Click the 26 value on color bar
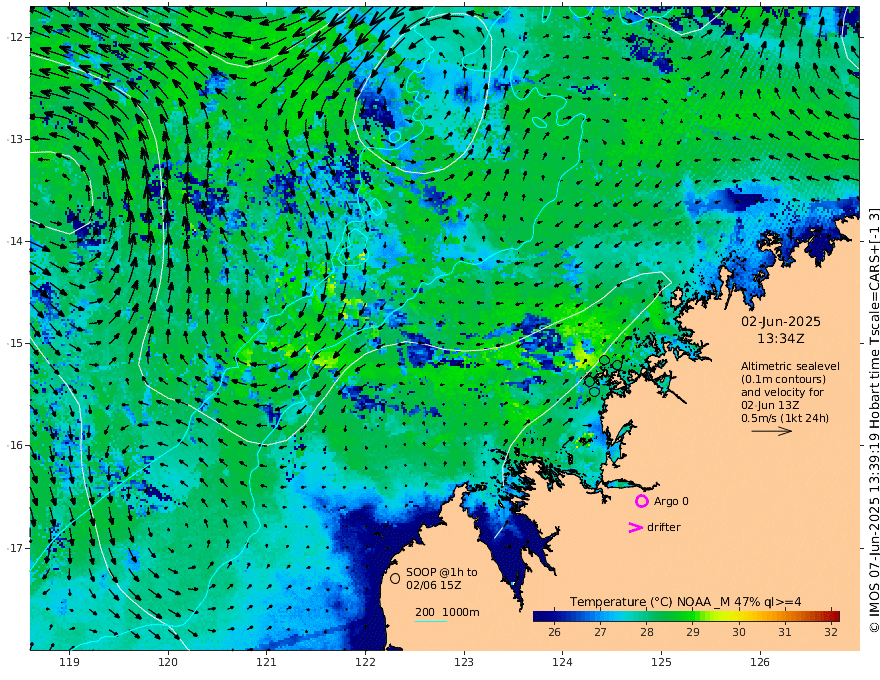Image resolution: width=880 pixels, height=680 pixels. [x=554, y=632]
